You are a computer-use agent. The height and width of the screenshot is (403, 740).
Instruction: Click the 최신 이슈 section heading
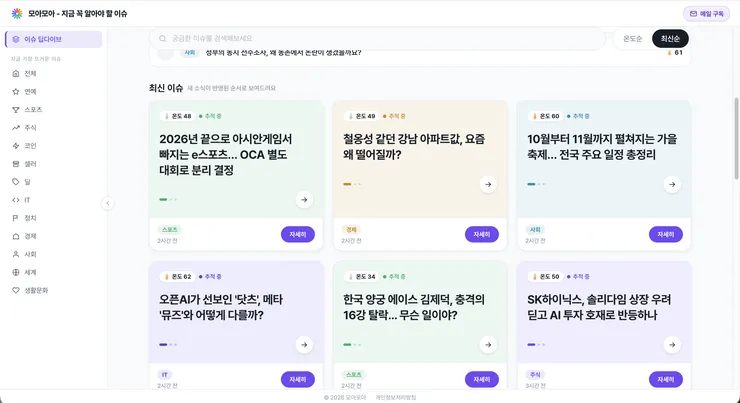point(166,88)
